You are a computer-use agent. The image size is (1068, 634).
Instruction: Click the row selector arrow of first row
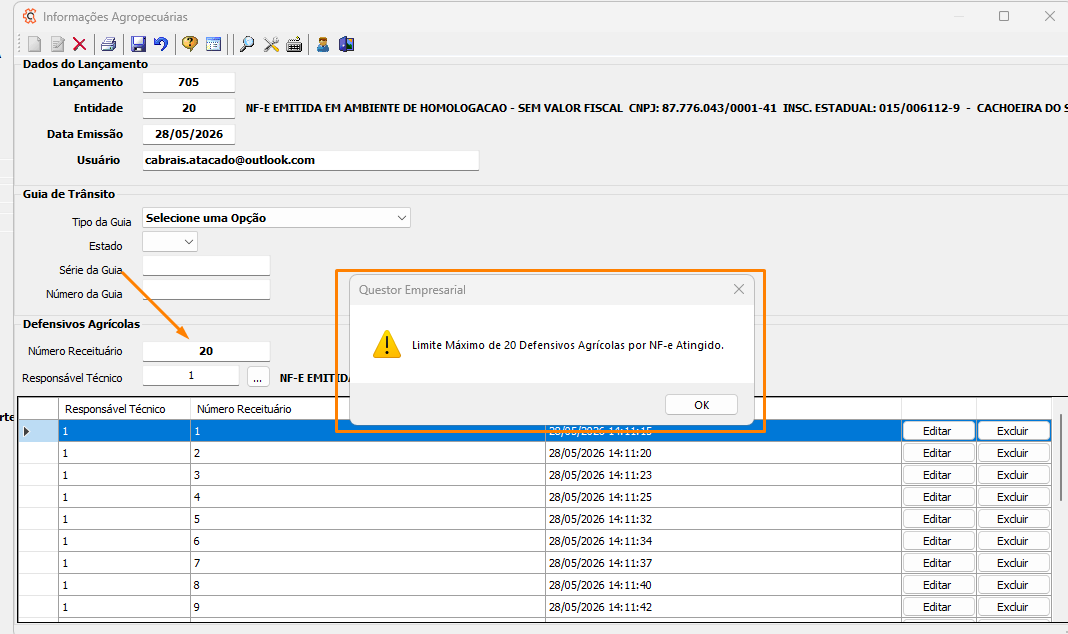click(x=27, y=431)
